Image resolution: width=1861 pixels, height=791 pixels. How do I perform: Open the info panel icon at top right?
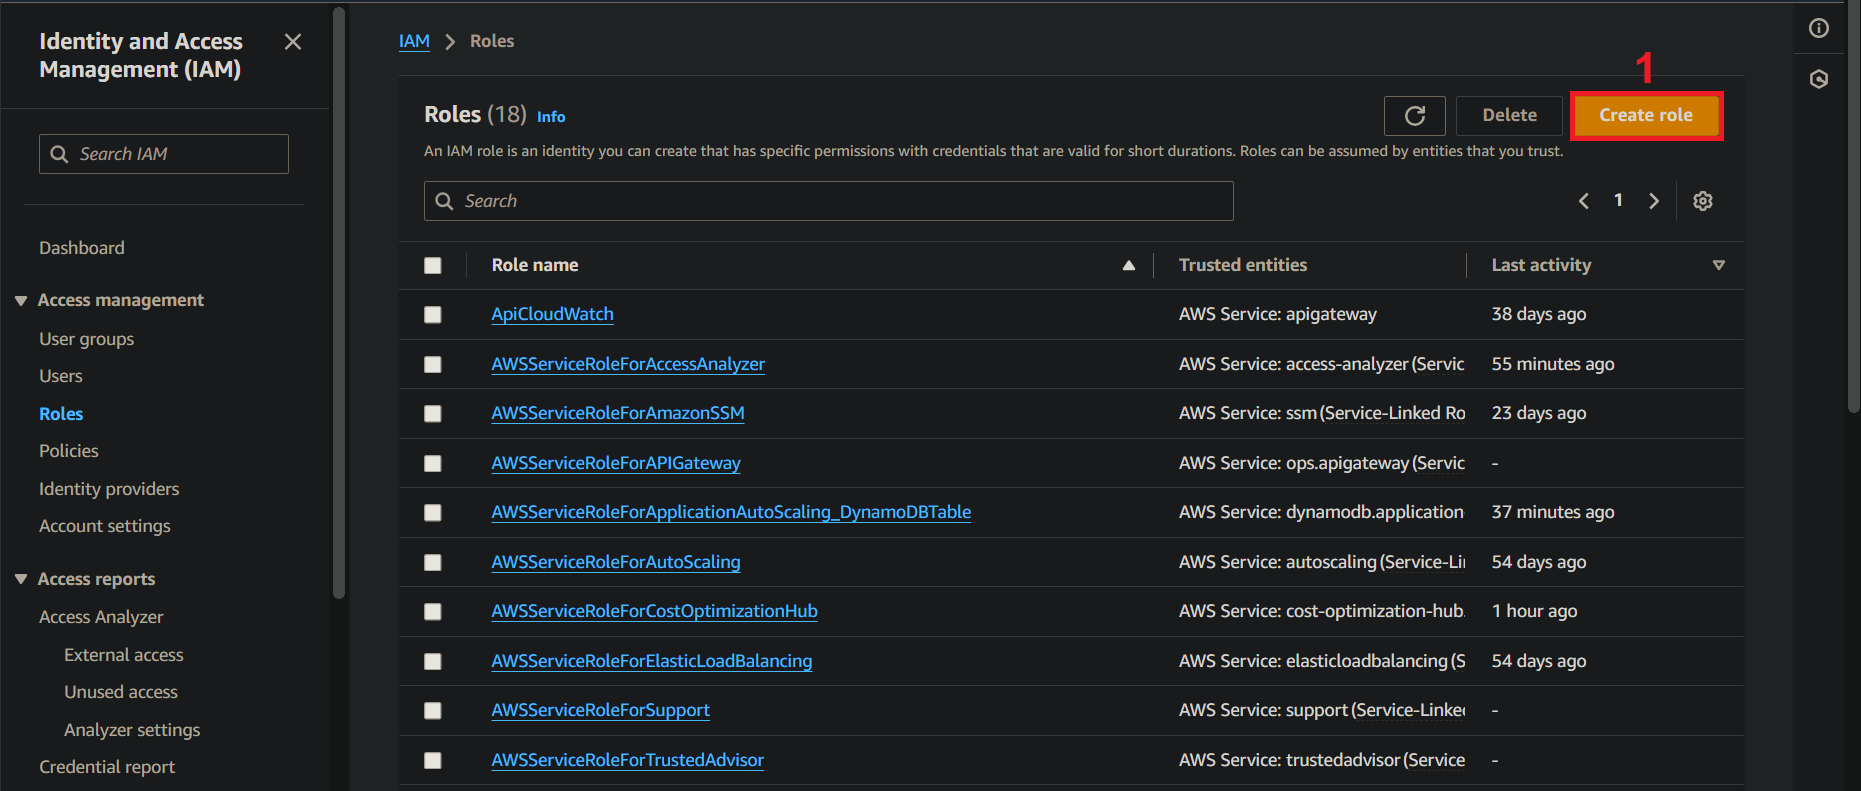[x=1818, y=28]
